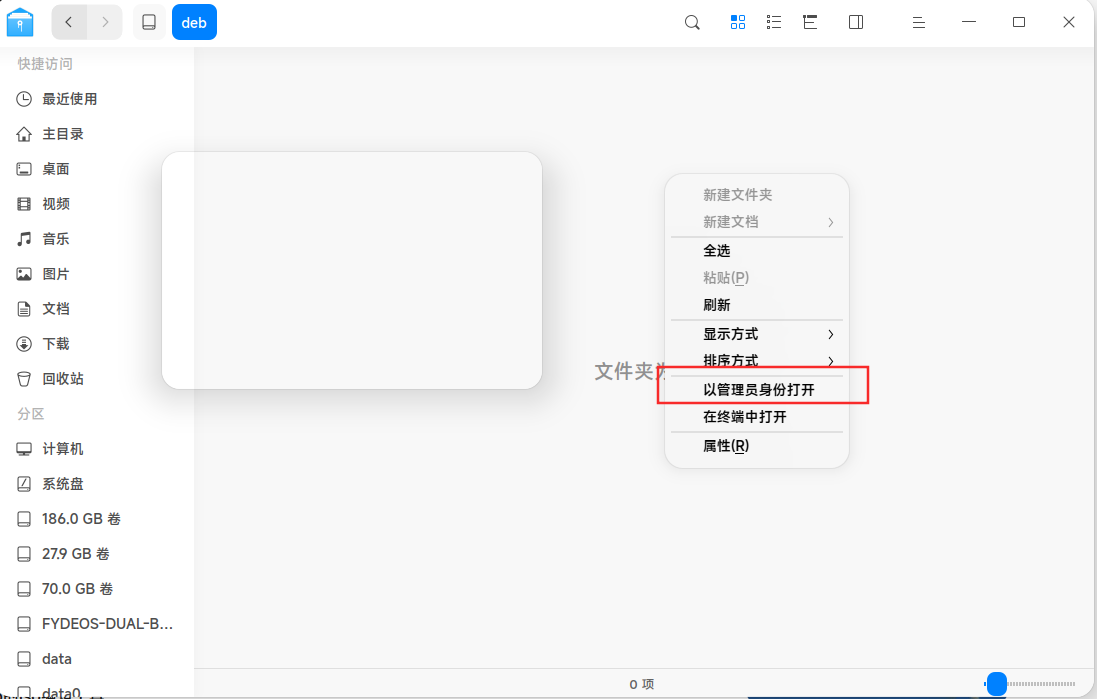The width and height of the screenshot is (1097, 699).
Task: Open search with the magnifier icon
Action: point(692,22)
